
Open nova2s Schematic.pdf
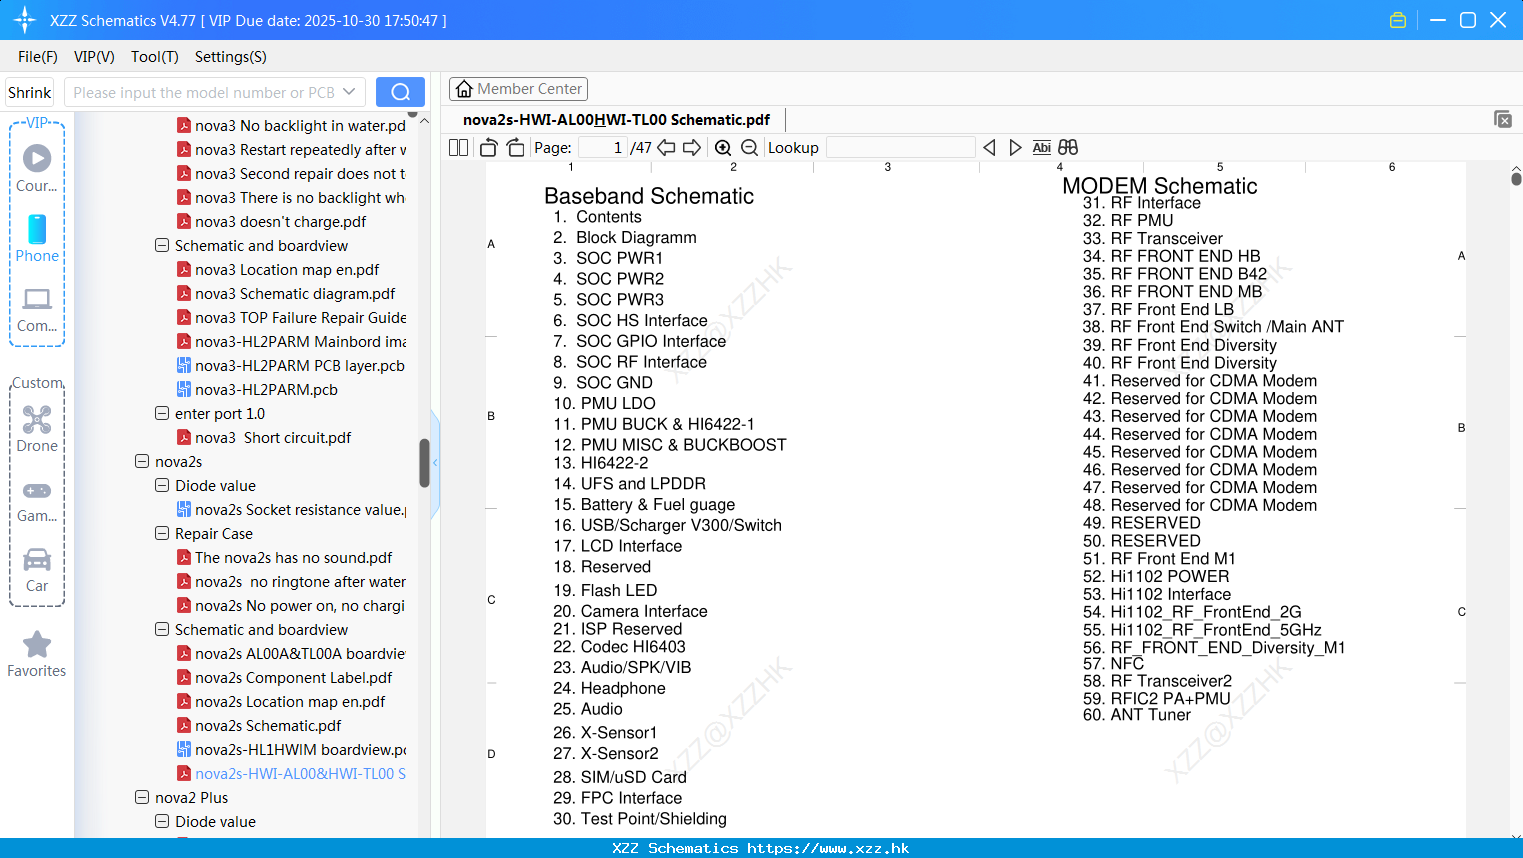(x=268, y=725)
